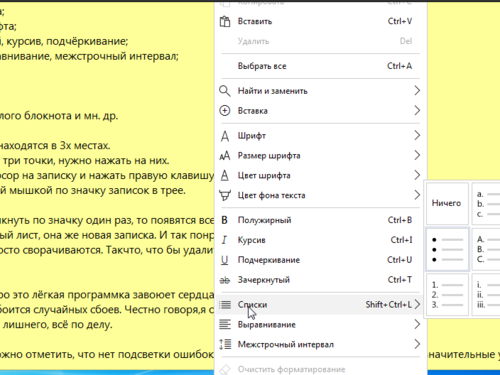Expand the Найти и заменить submenu arrow
This screenshot has height=375, width=500.
tap(417, 91)
